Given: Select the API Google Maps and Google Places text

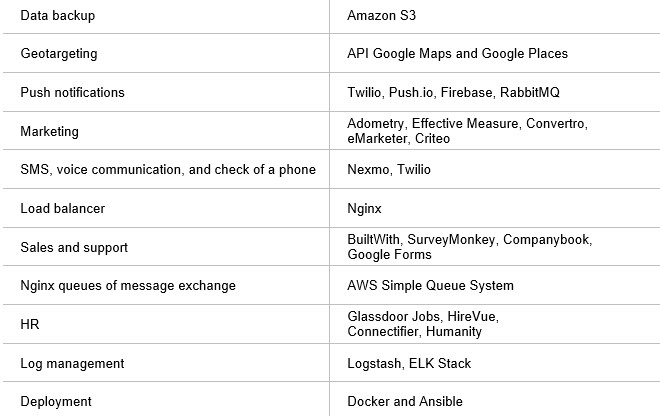Looking at the screenshot, I should (x=457, y=53).
